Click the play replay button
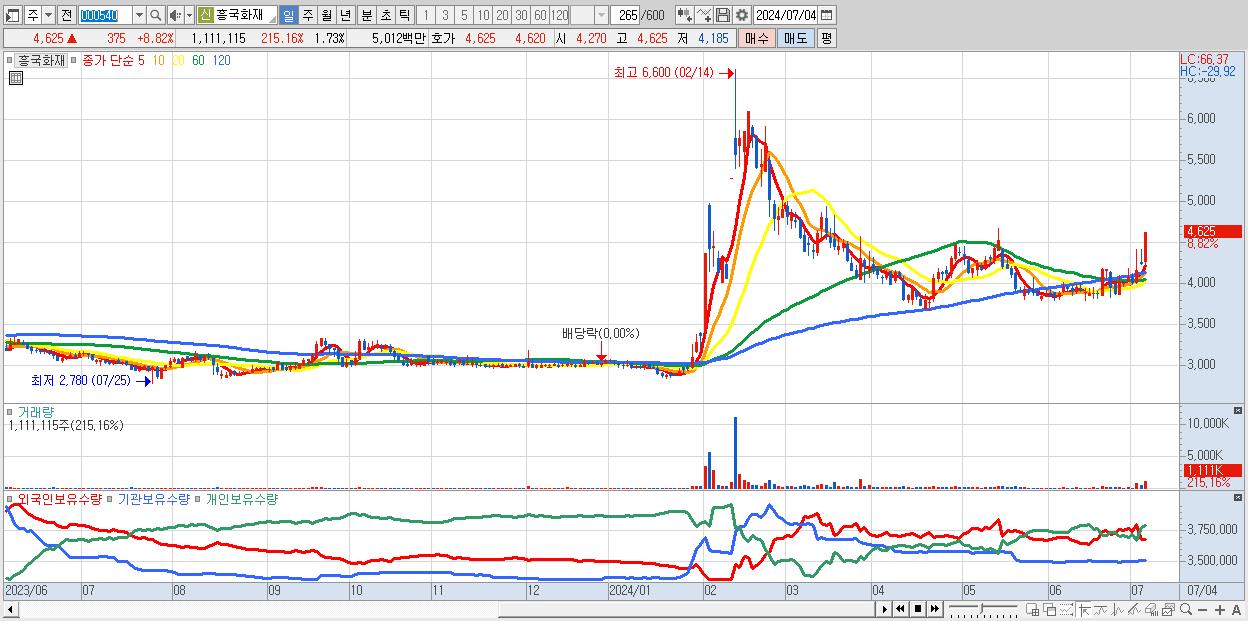 coord(885,609)
